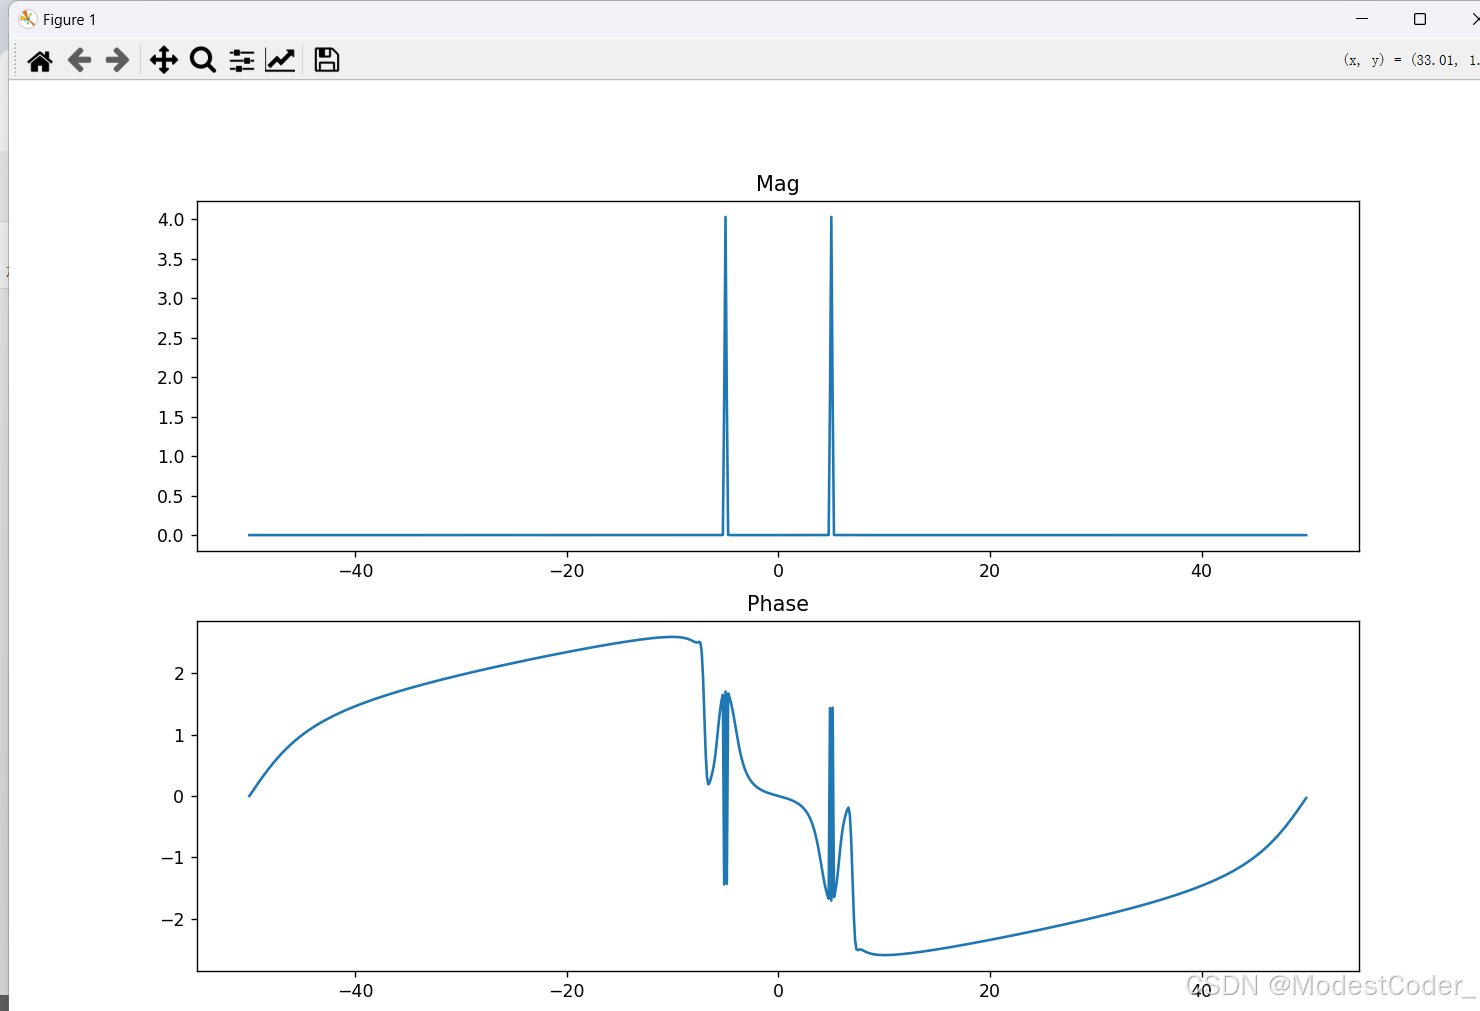Click the −40 x-axis label under Mag plot
This screenshot has height=1011, width=1480.
[356, 571]
